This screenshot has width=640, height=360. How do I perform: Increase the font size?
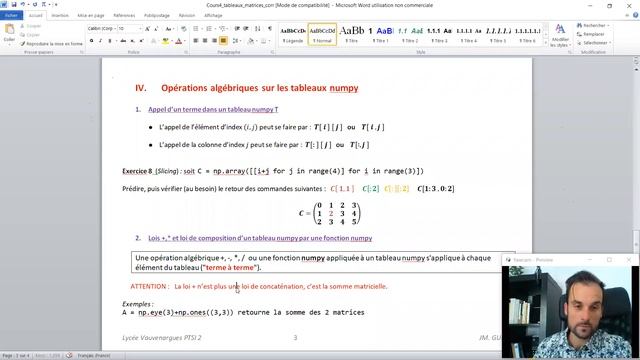click(147, 29)
